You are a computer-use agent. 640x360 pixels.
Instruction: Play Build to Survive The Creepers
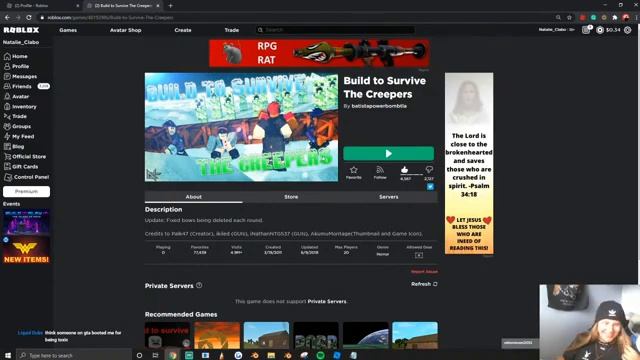389,153
